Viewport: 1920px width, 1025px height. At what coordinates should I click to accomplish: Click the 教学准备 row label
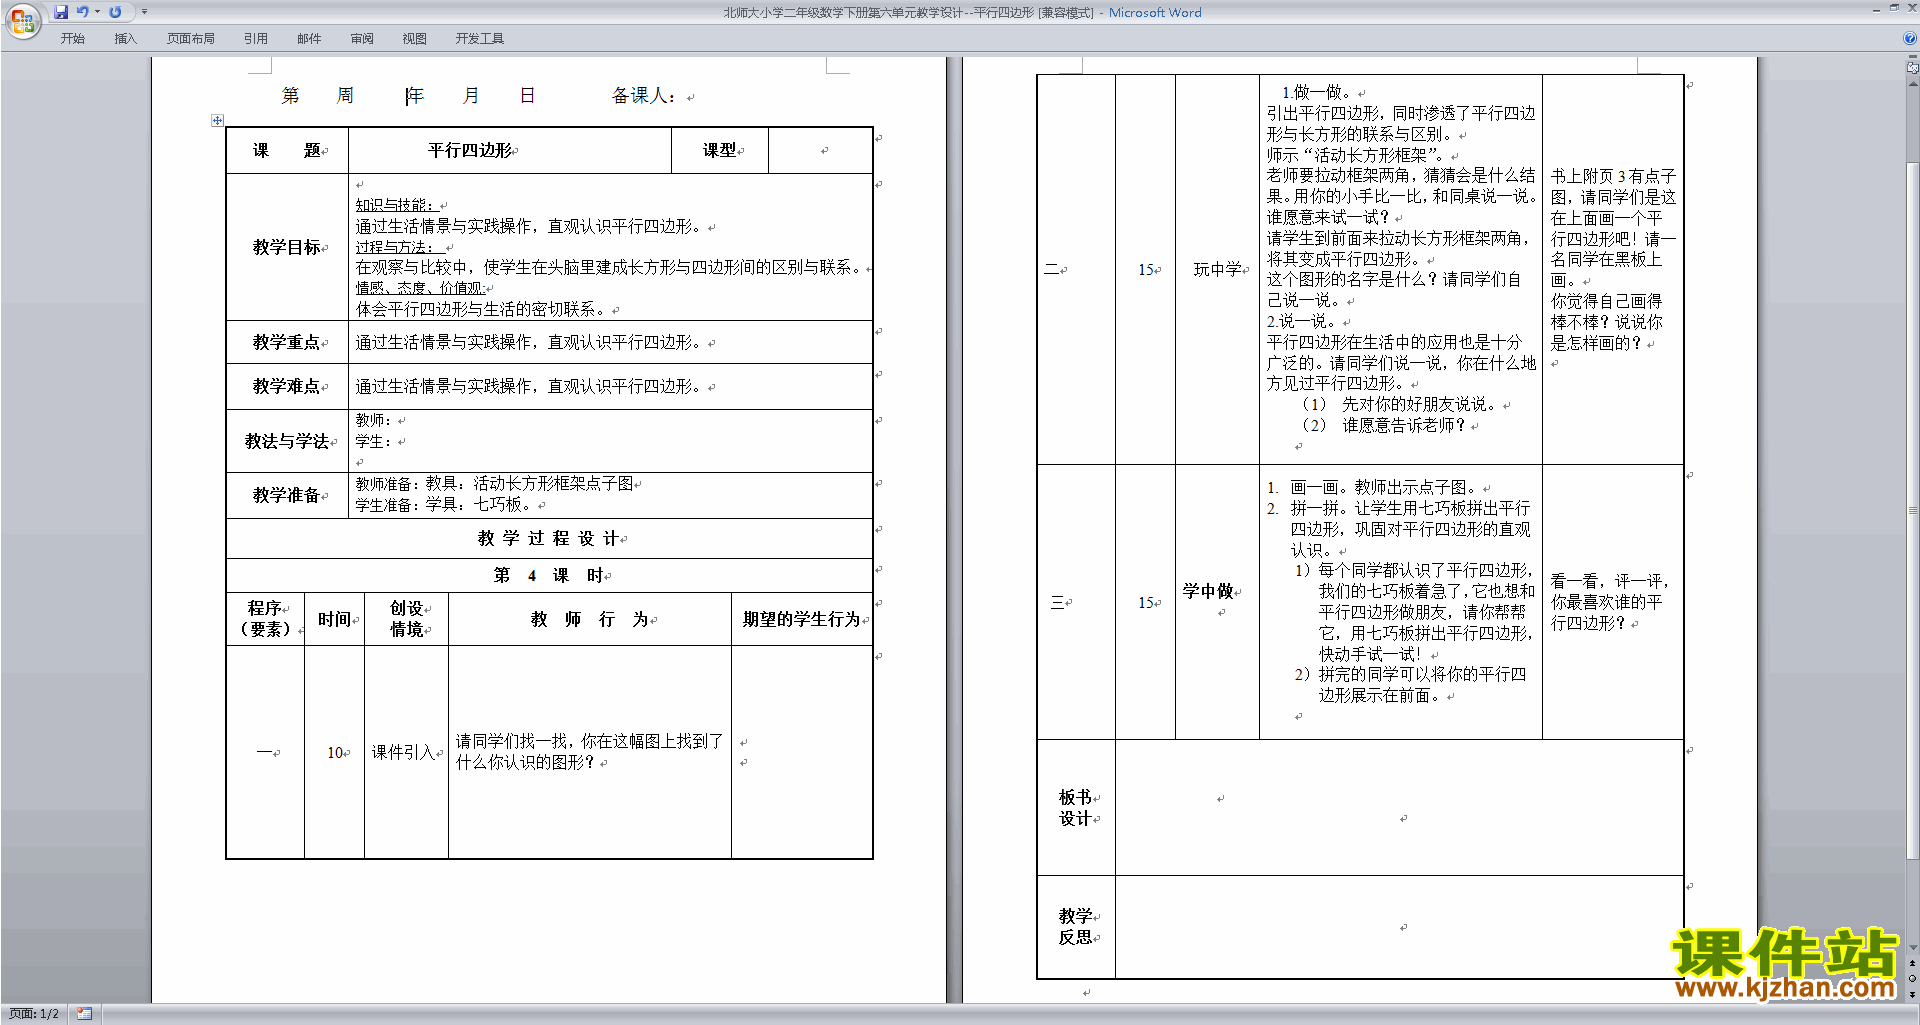tap(287, 495)
